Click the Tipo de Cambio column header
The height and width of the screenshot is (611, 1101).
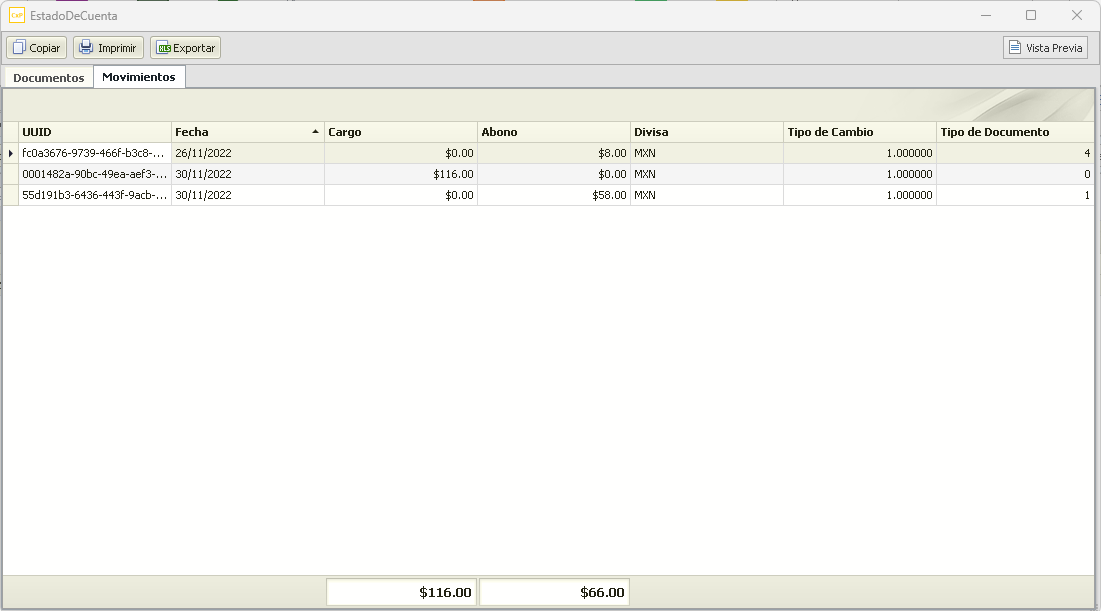click(x=859, y=132)
